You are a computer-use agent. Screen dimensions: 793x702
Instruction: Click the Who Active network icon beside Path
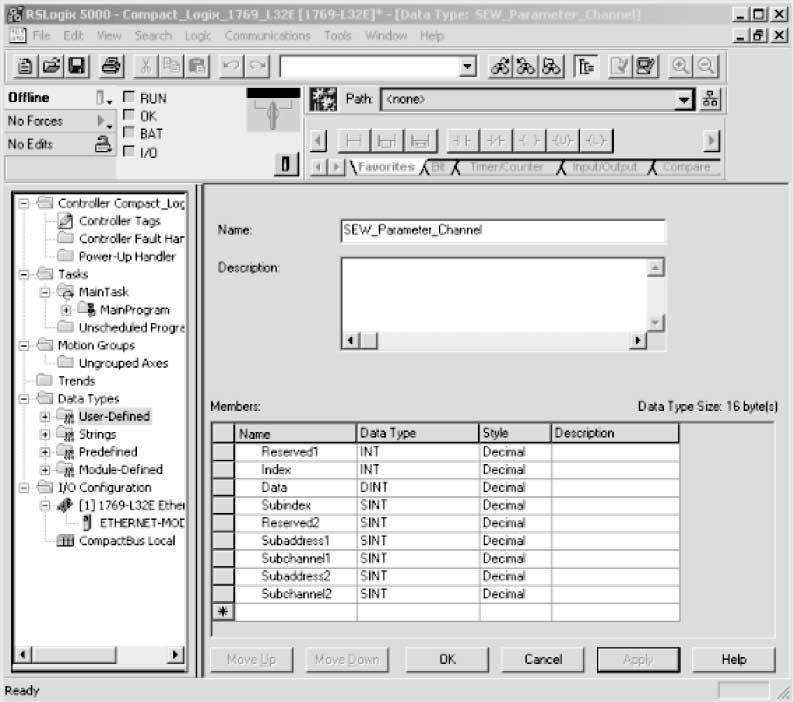710,99
